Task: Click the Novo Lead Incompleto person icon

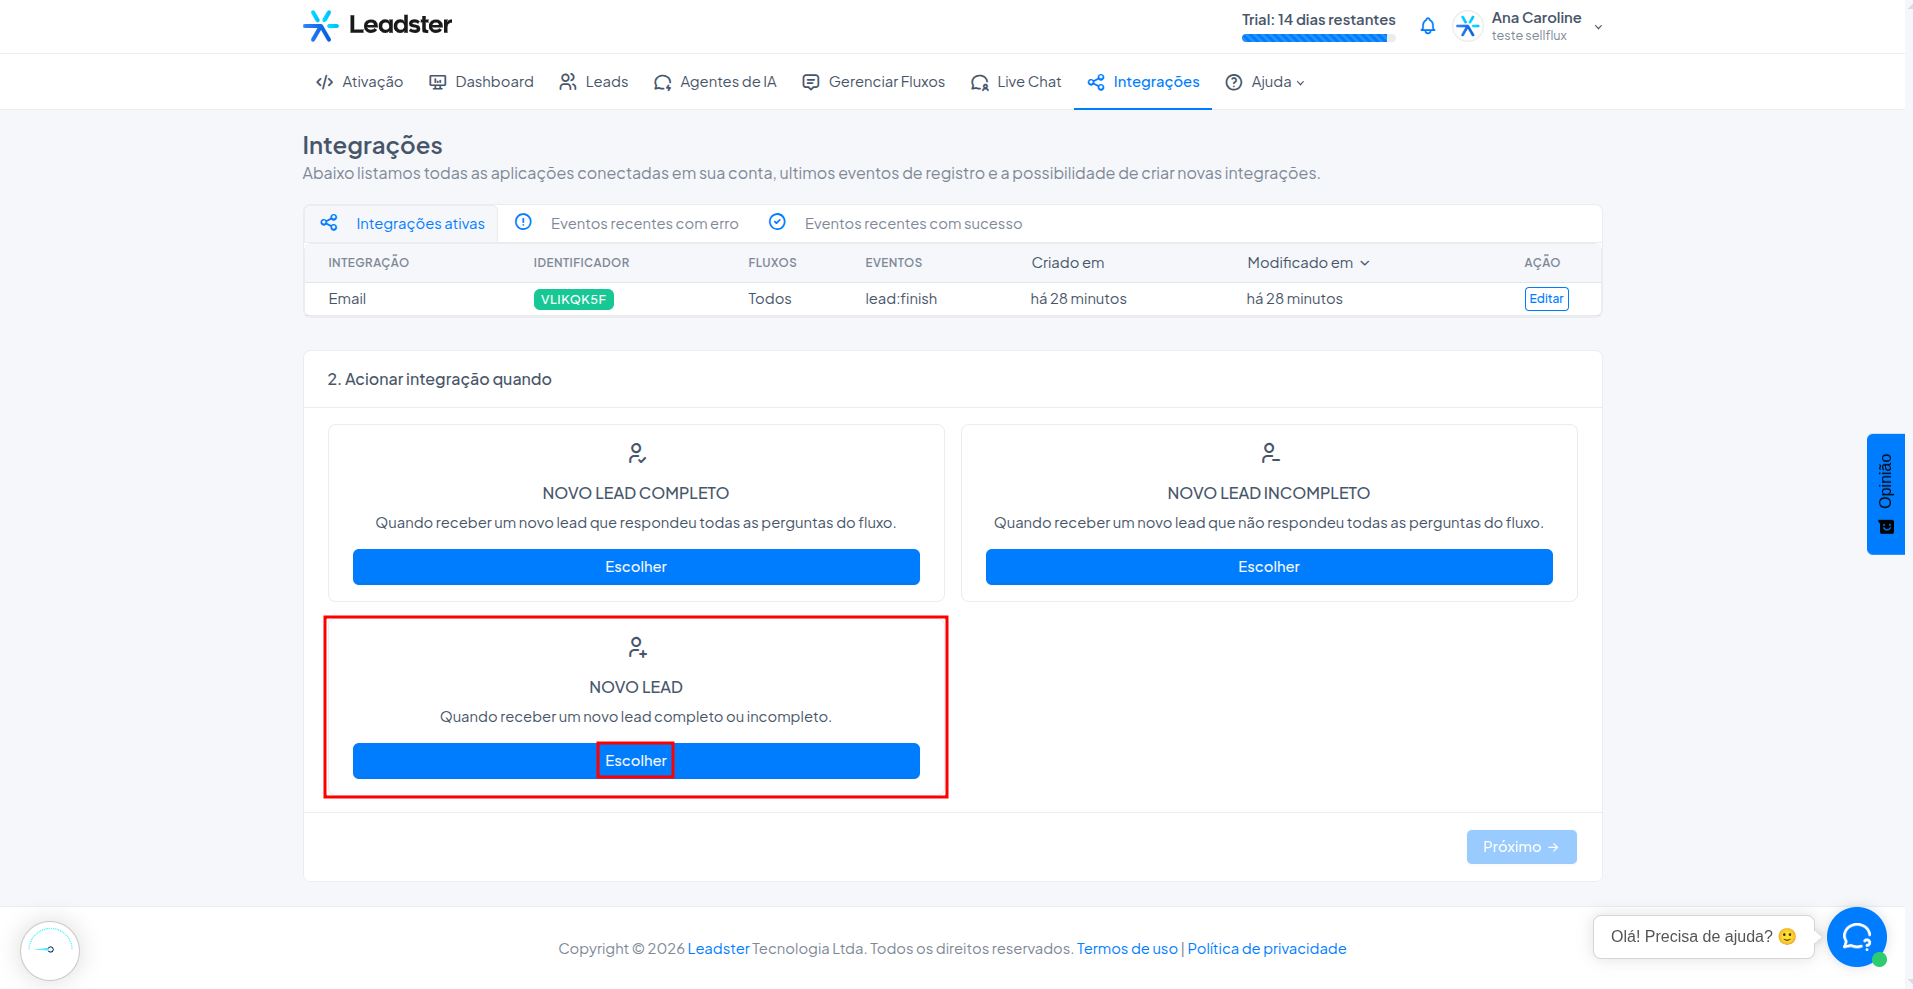Action: [1269, 453]
